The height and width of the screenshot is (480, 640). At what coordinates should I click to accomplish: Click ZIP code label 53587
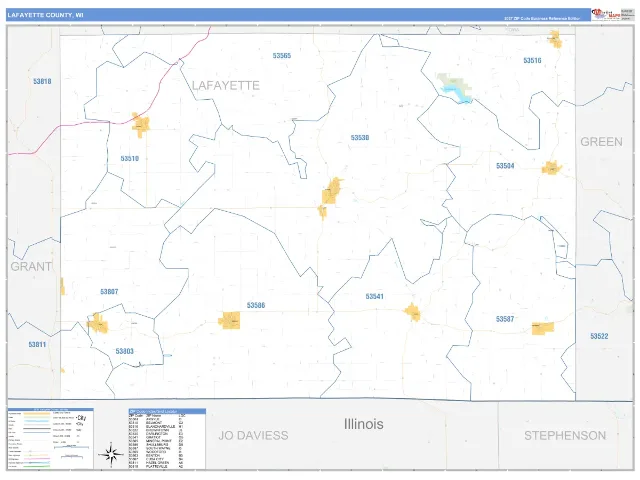tap(504, 319)
